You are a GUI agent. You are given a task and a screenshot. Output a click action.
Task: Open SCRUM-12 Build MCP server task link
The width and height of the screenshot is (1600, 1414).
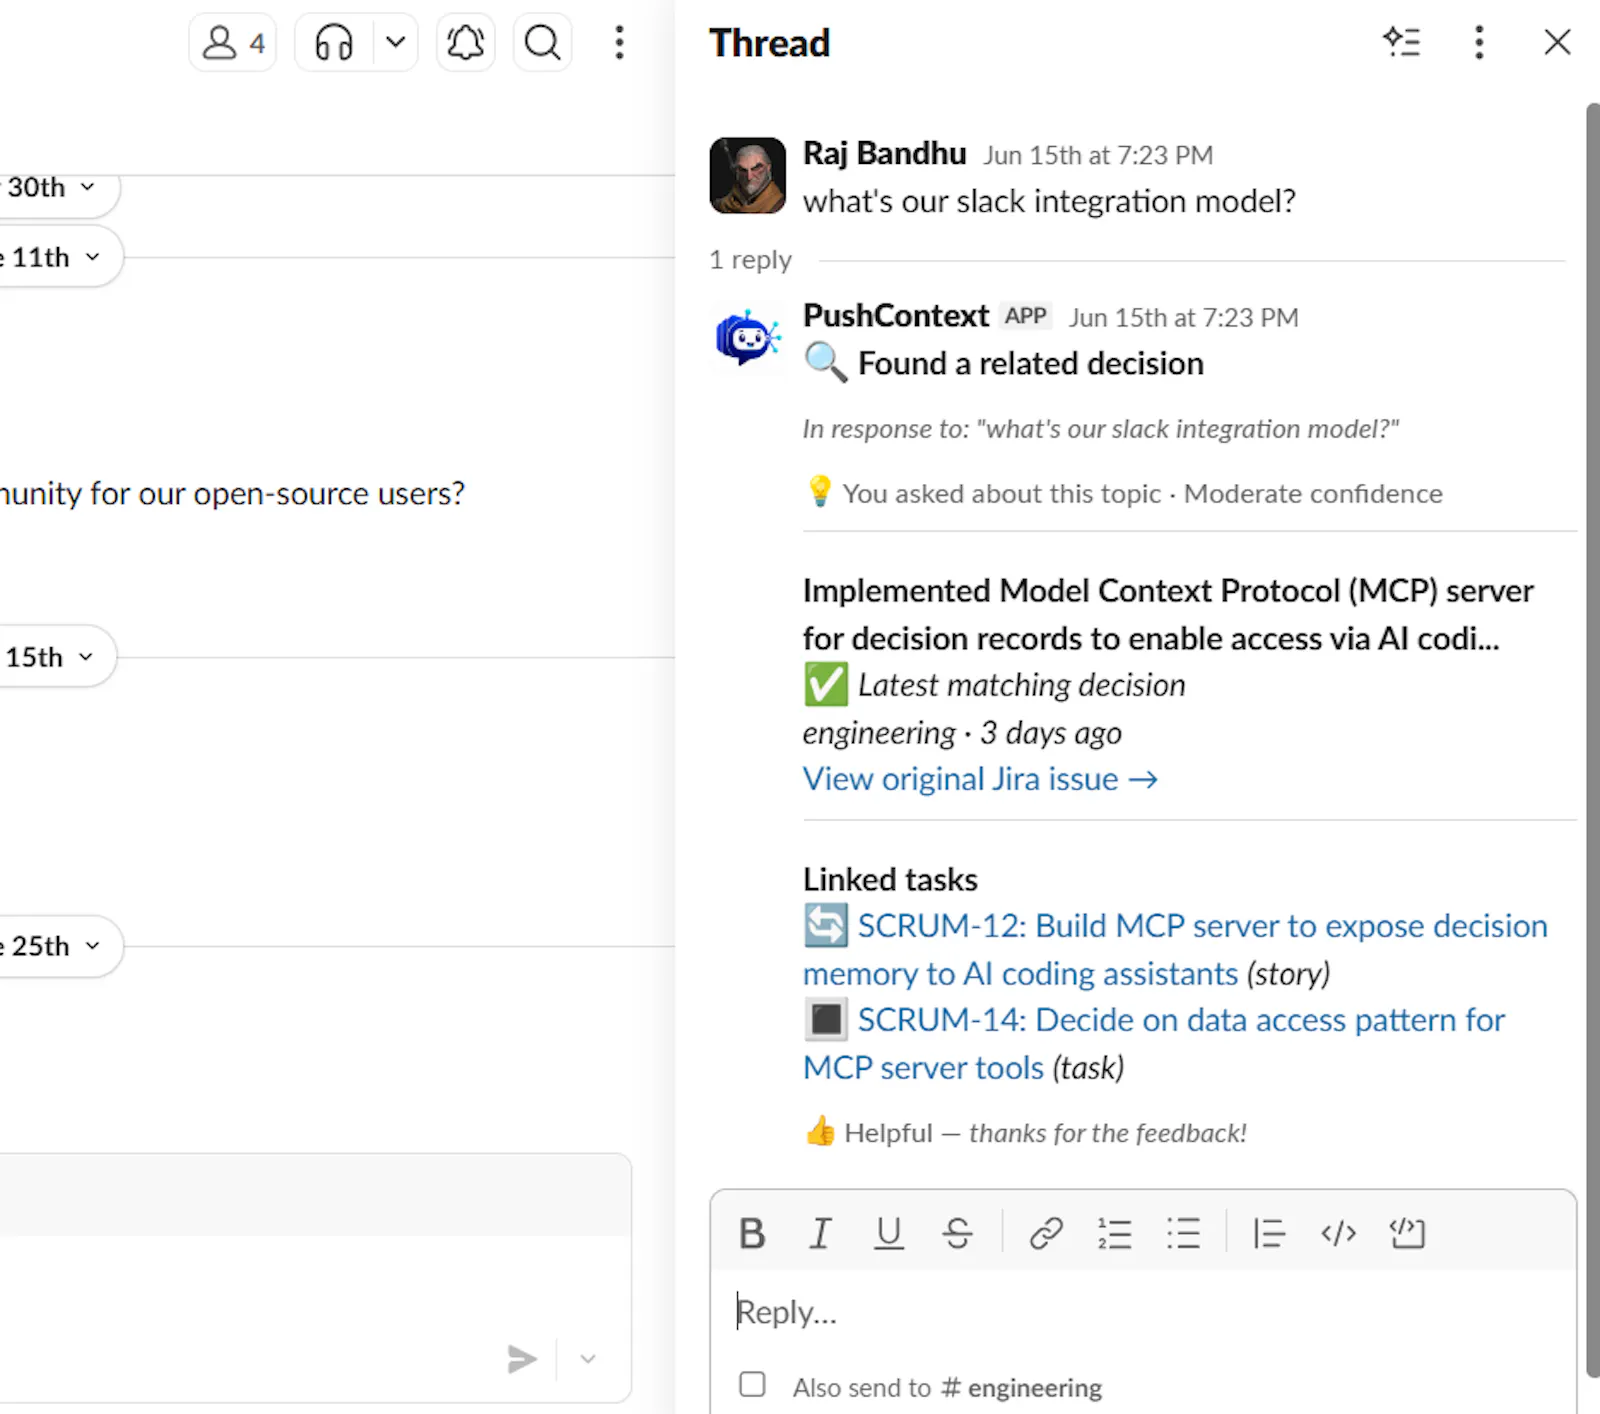point(1176,949)
